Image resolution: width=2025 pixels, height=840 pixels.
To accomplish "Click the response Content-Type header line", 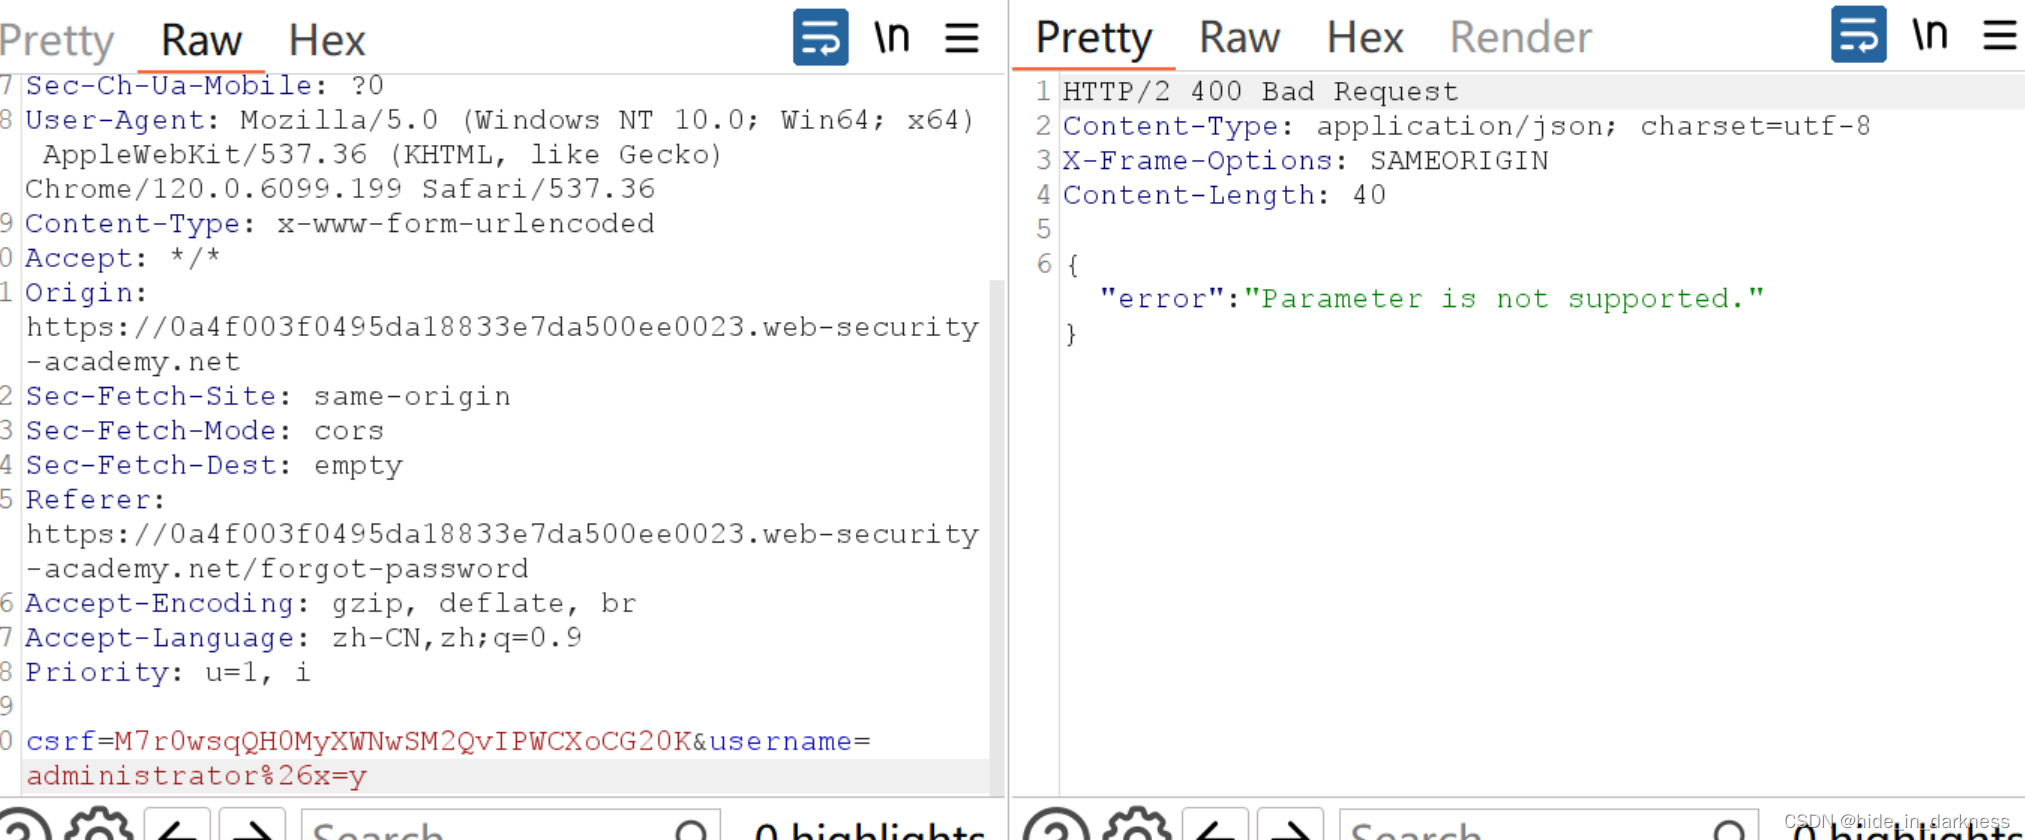I will tap(1466, 126).
